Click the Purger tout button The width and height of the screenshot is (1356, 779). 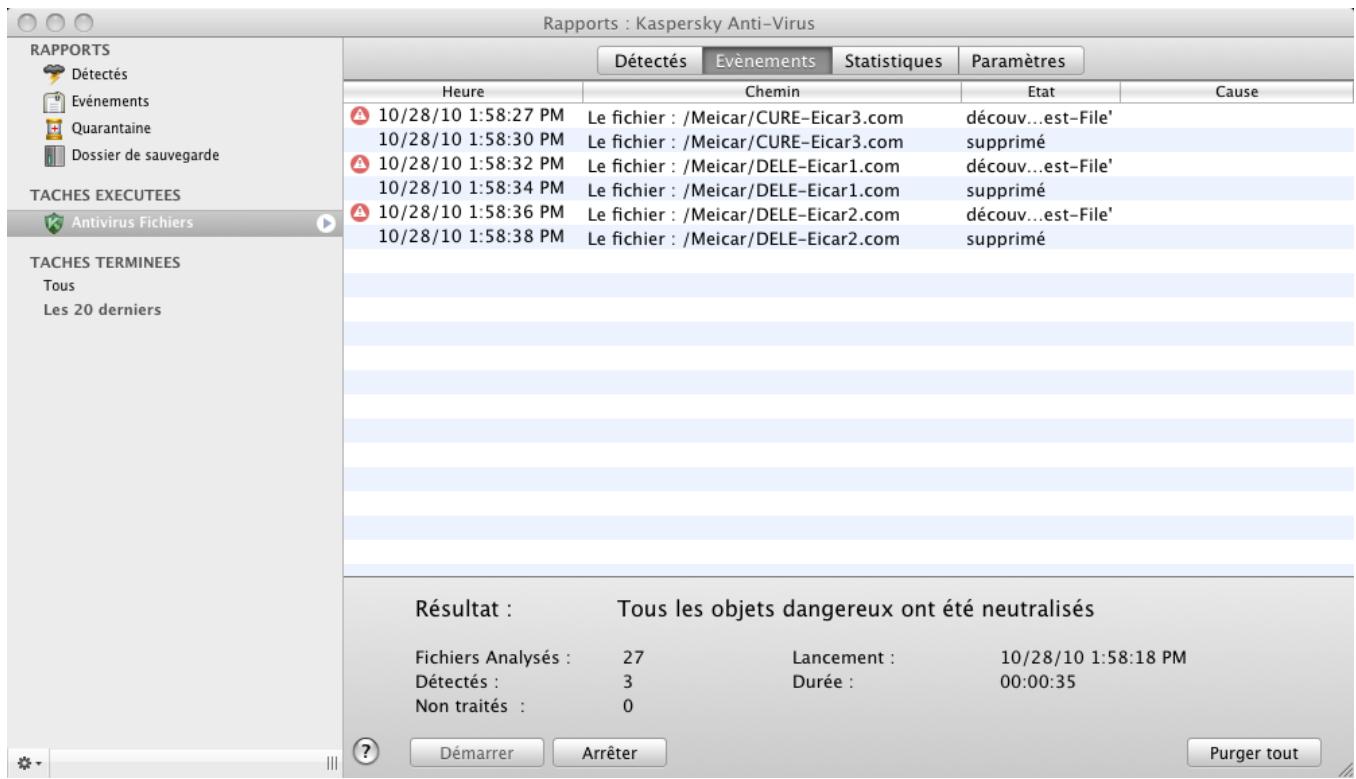click(1254, 751)
